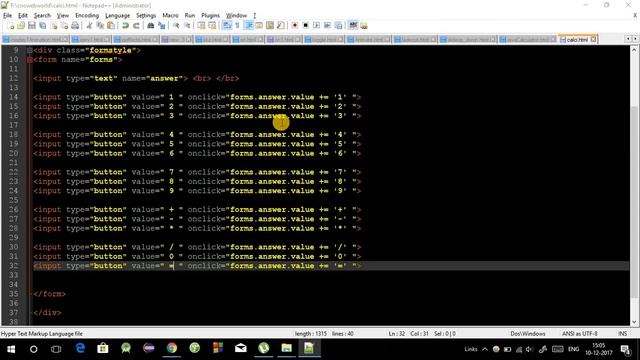
Task: Click the Save recorded macro icon
Action: tap(338, 26)
